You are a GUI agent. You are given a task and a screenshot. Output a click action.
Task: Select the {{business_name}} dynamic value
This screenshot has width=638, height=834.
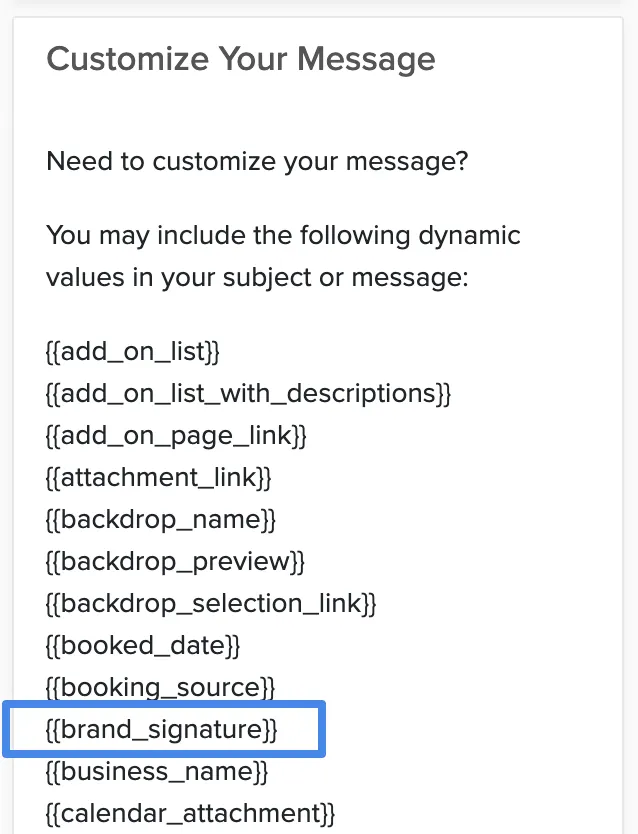tap(157, 772)
